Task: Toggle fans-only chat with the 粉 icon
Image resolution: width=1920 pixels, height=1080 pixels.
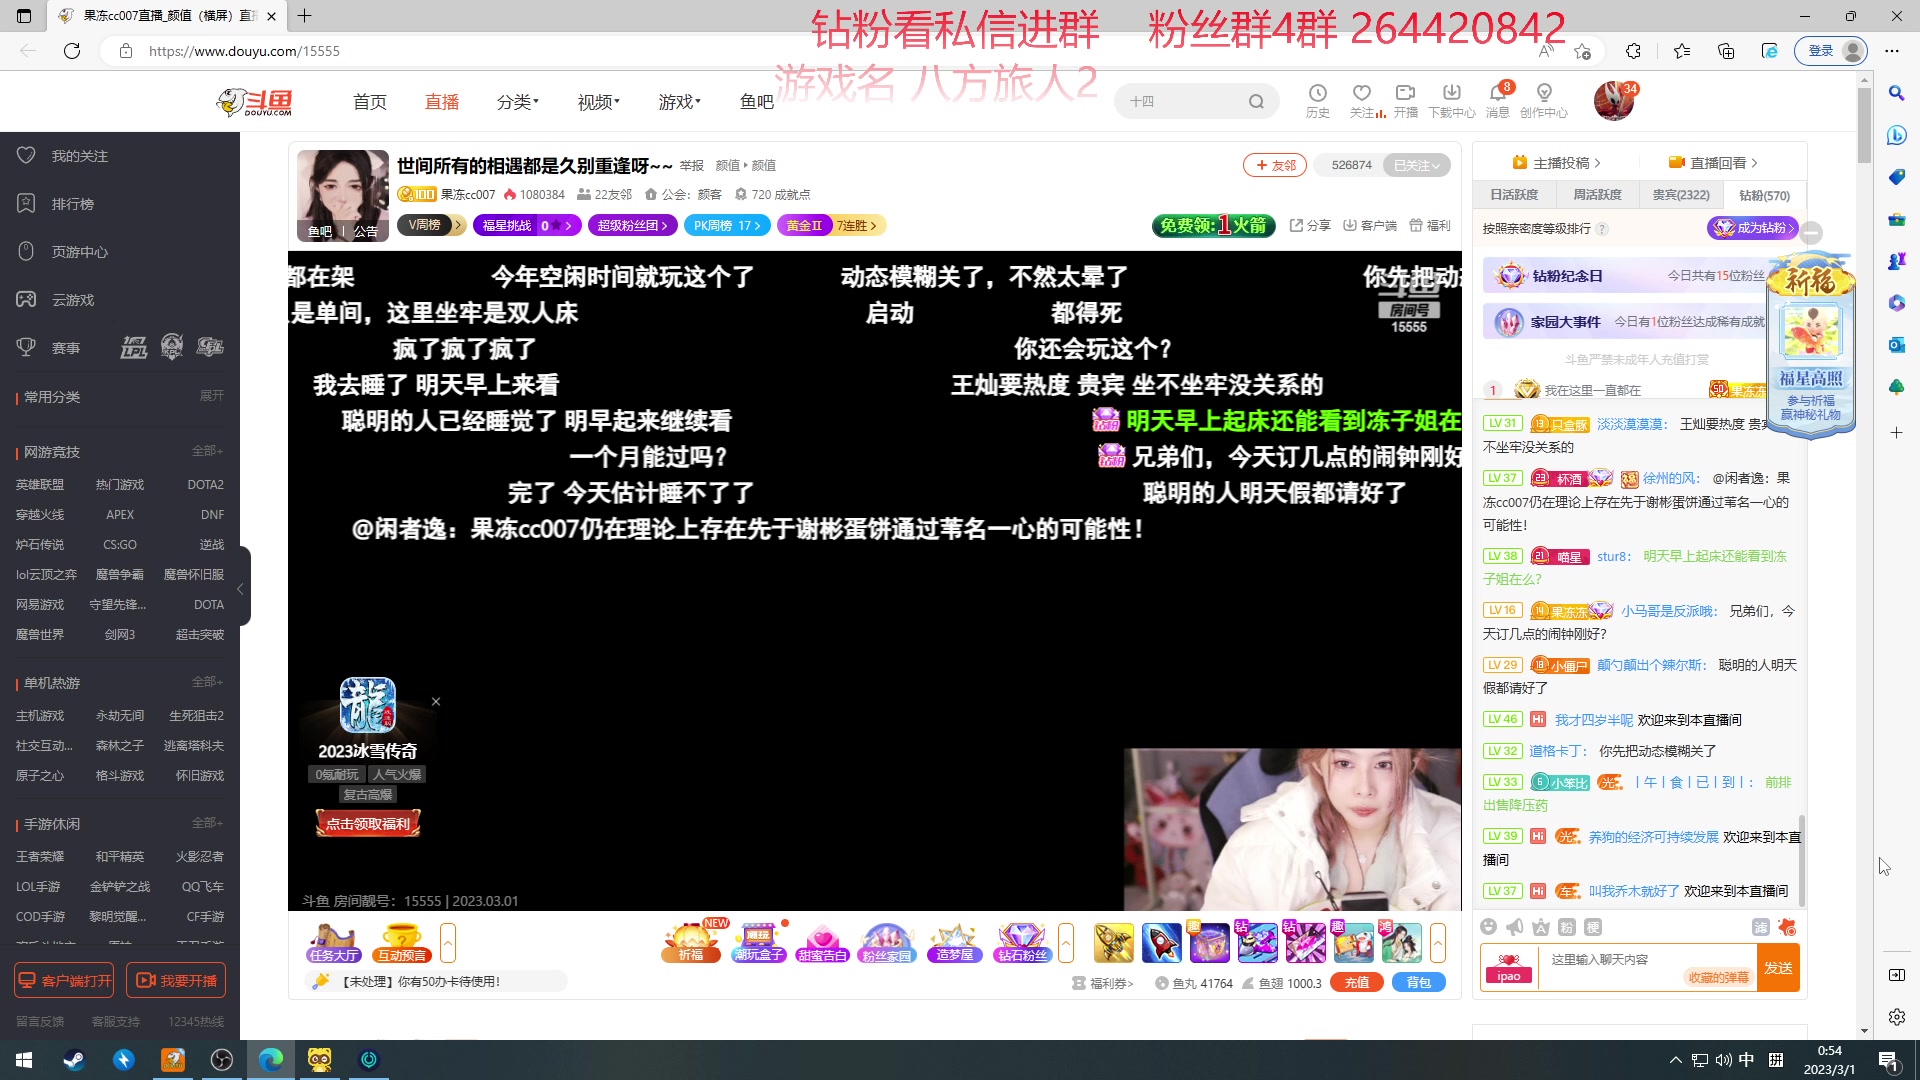Action: pos(1566,927)
